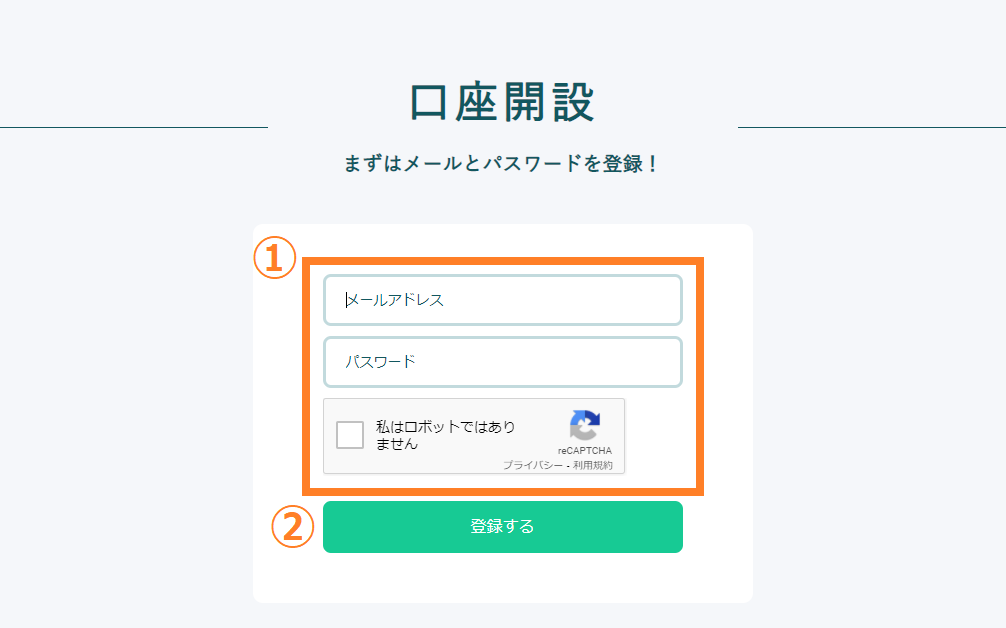Image resolution: width=1006 pixels, height=628 pixels.
Task: Click blank white card area below 登録する
Action: [x=502, y=577]
